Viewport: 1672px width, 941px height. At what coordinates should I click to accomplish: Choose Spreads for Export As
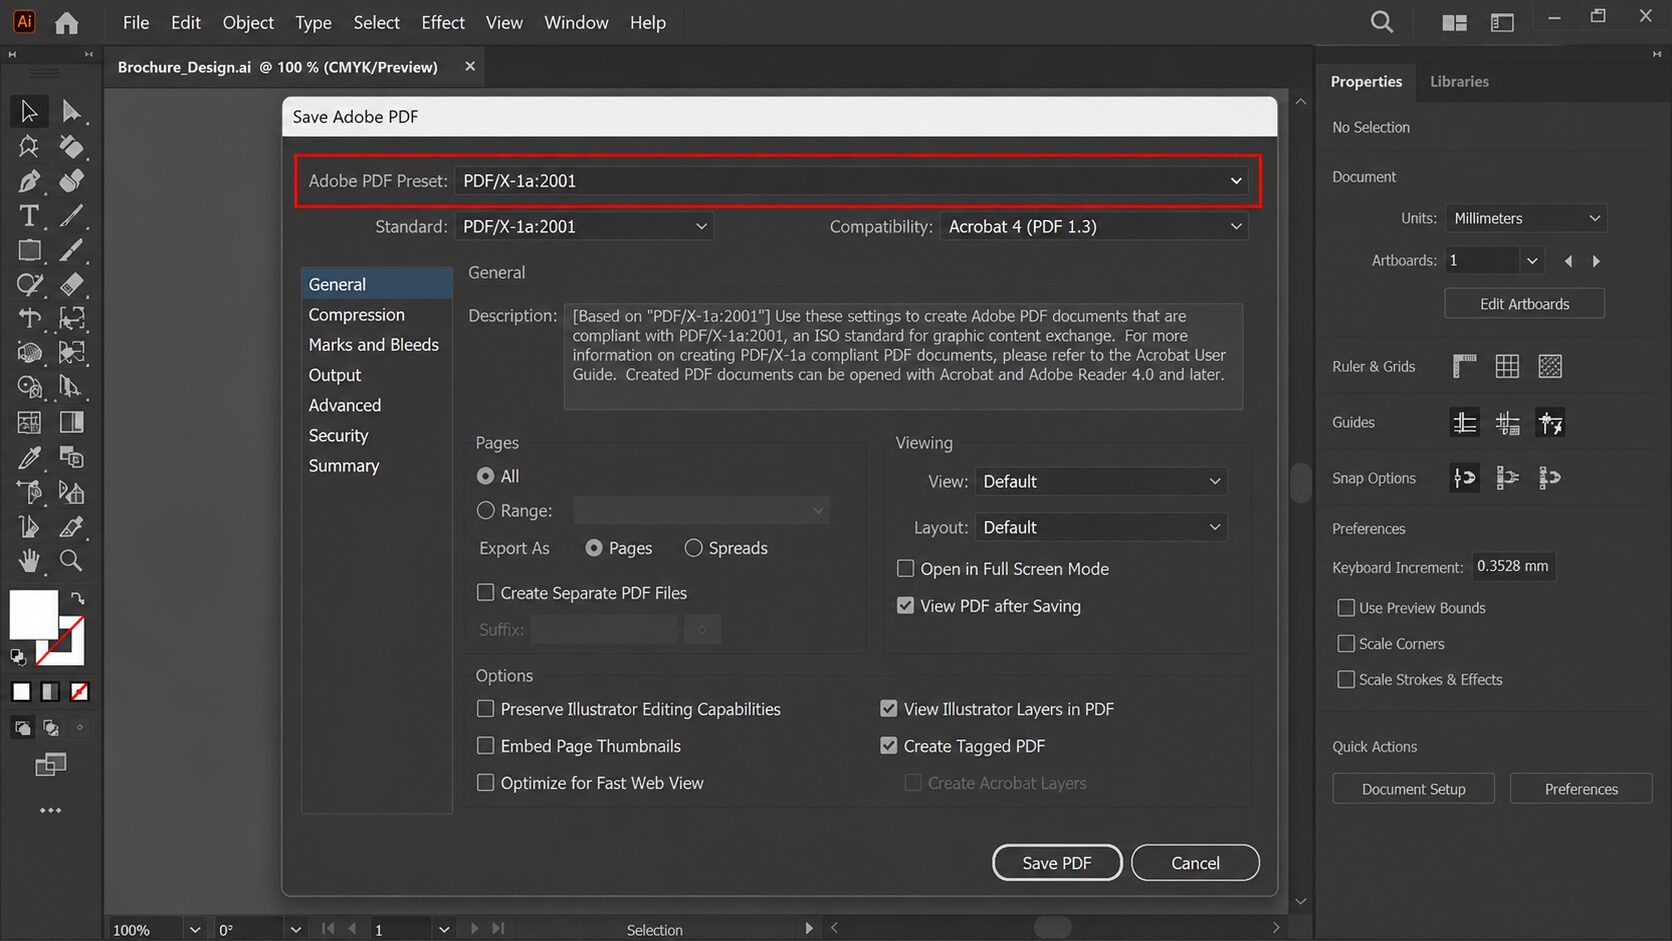coord(693,548)
